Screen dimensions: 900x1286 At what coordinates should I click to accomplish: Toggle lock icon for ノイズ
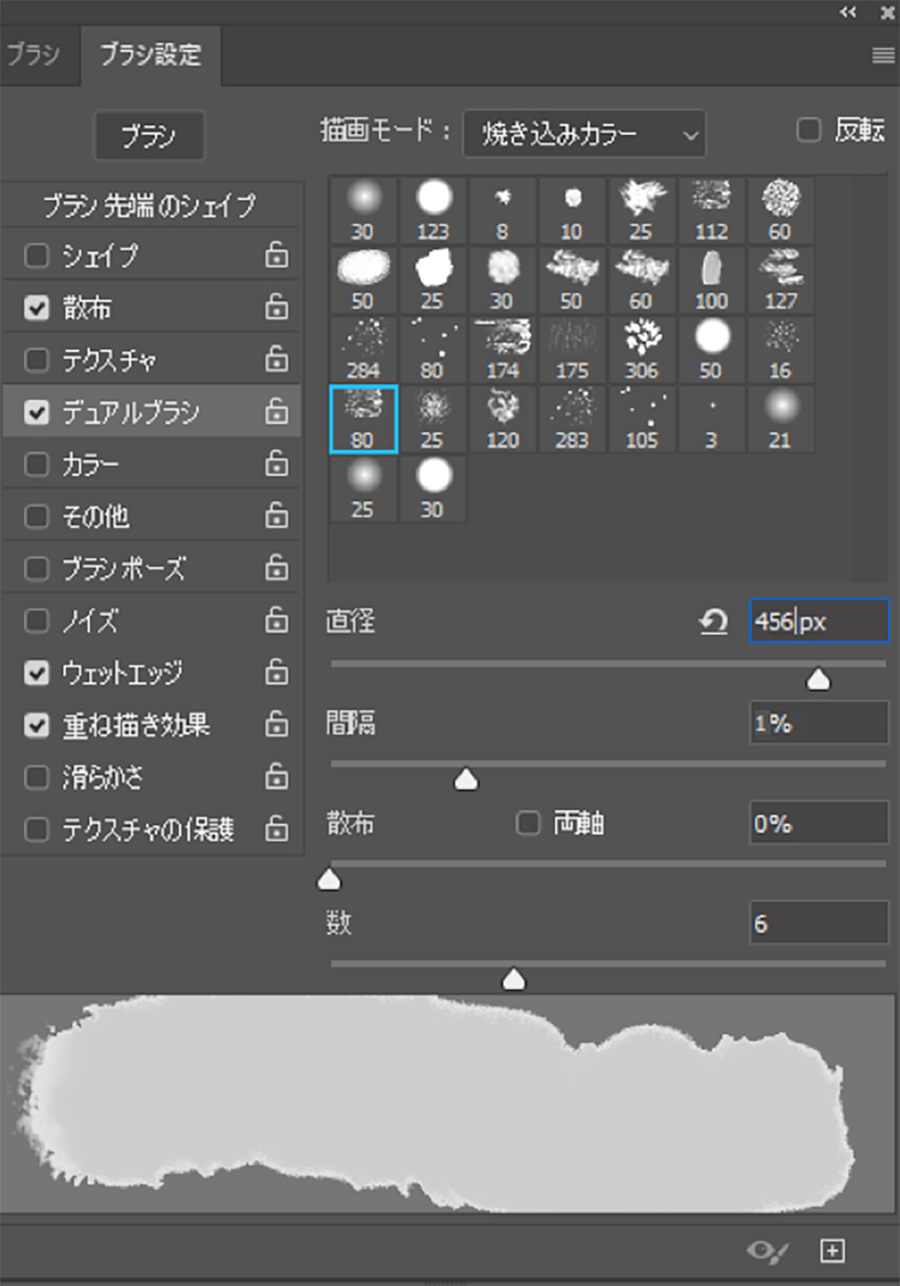[x=276, y=621]
